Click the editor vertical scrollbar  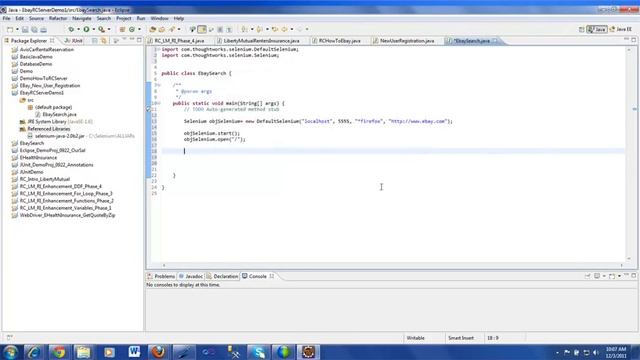(629, 154)
